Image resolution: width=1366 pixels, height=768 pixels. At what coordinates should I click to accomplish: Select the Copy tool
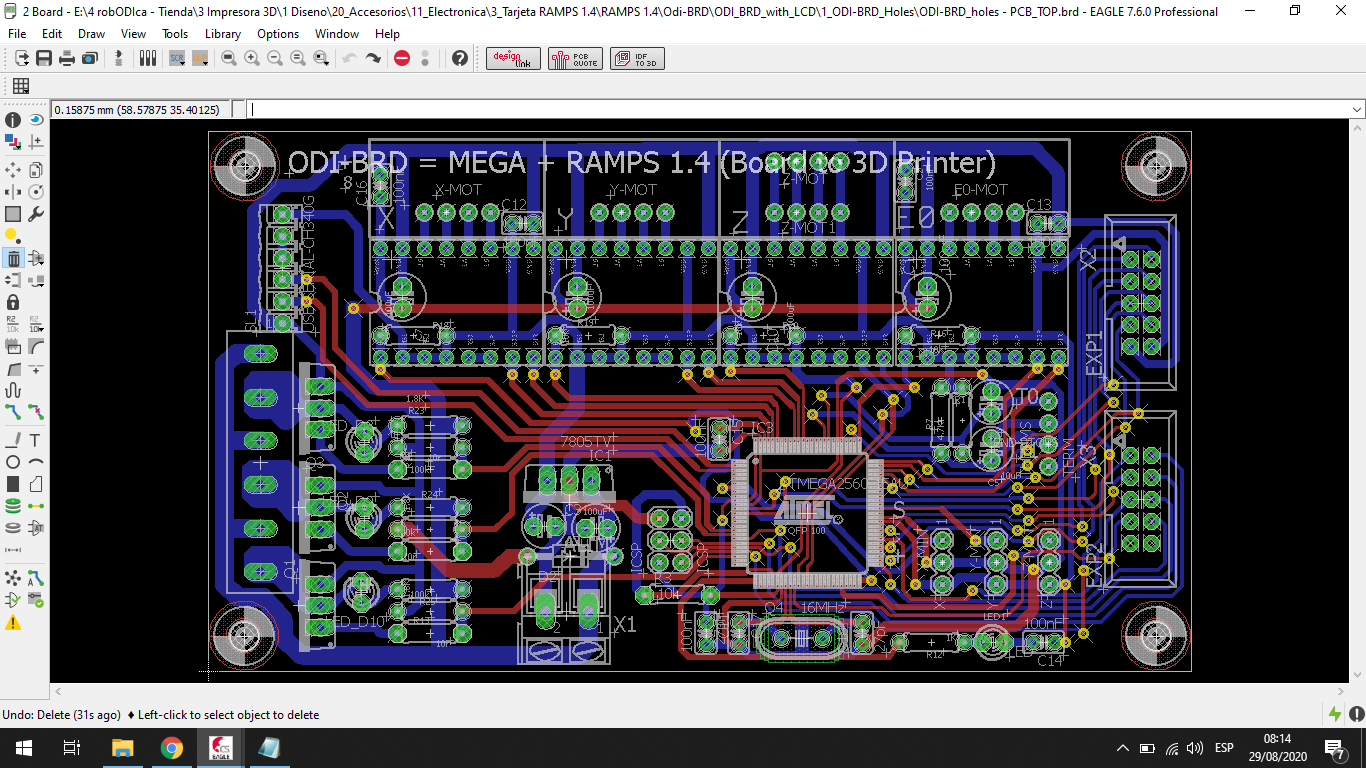pyautogui.click(x=36, y=170)
